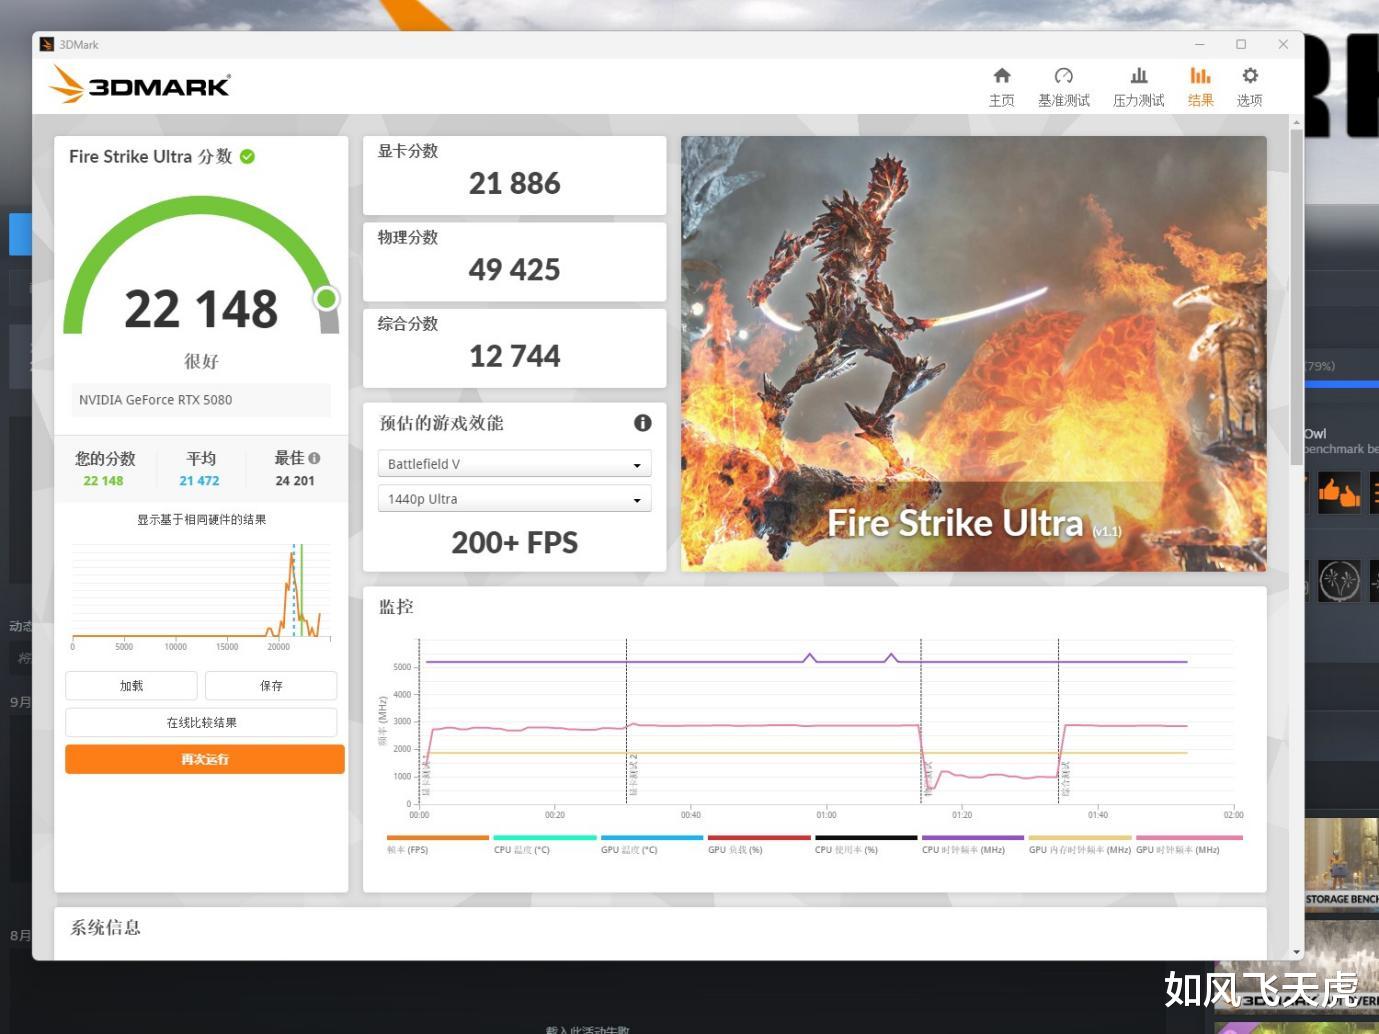Click the 显示基于相同硬件的结果 caption
The width and height of the screenshot is (1379, 1034).
pos(201,520)
